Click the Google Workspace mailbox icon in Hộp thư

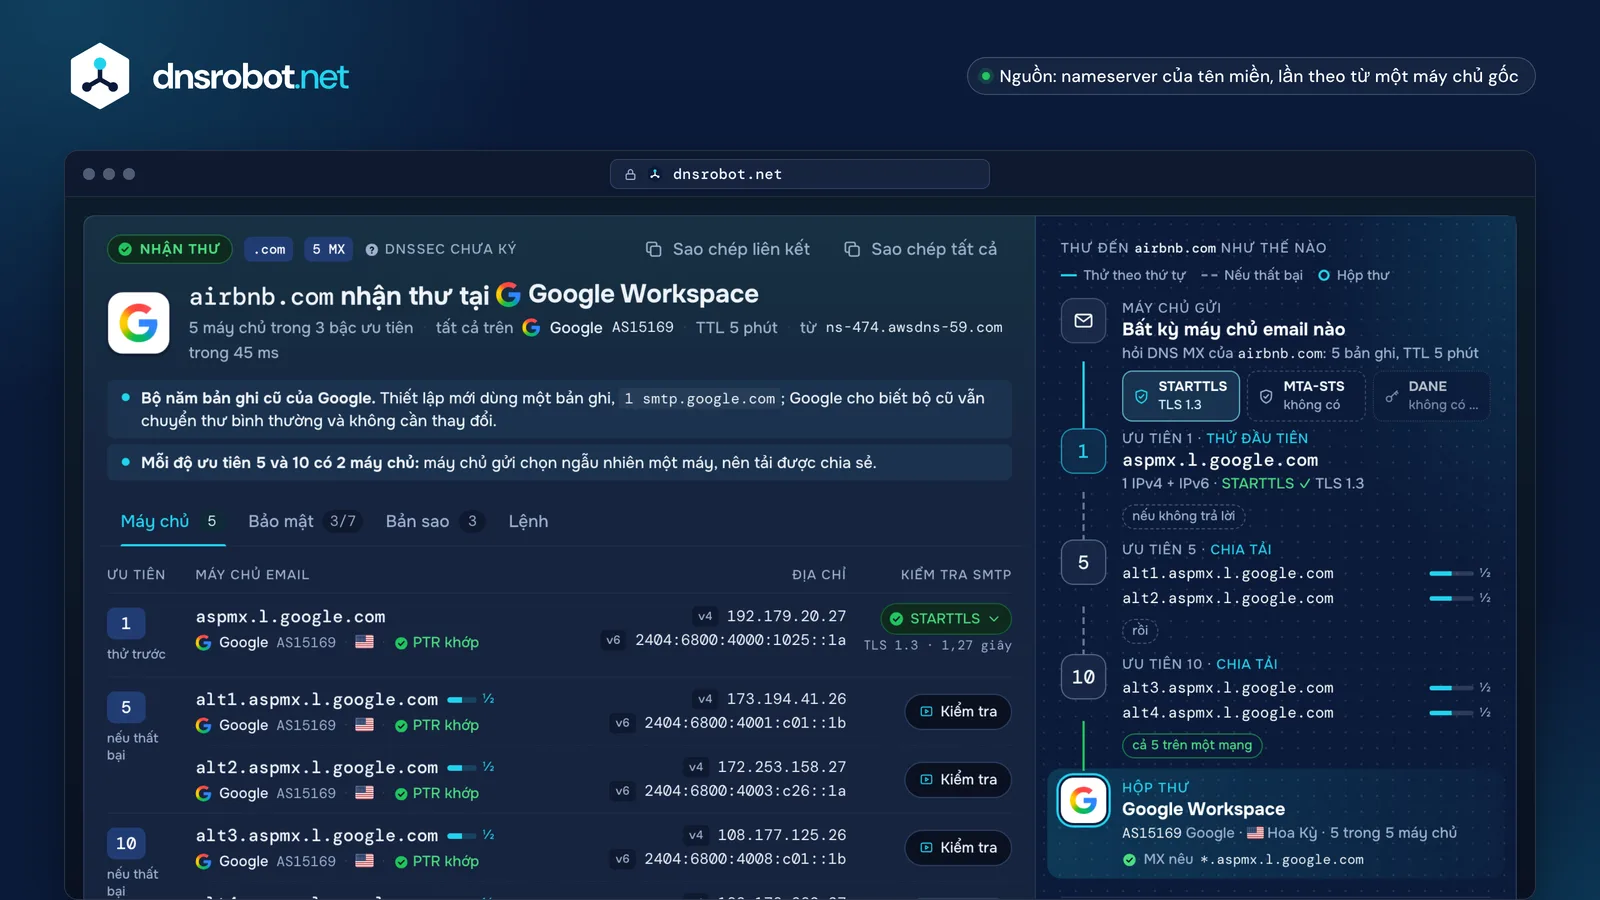[1083, 800]
